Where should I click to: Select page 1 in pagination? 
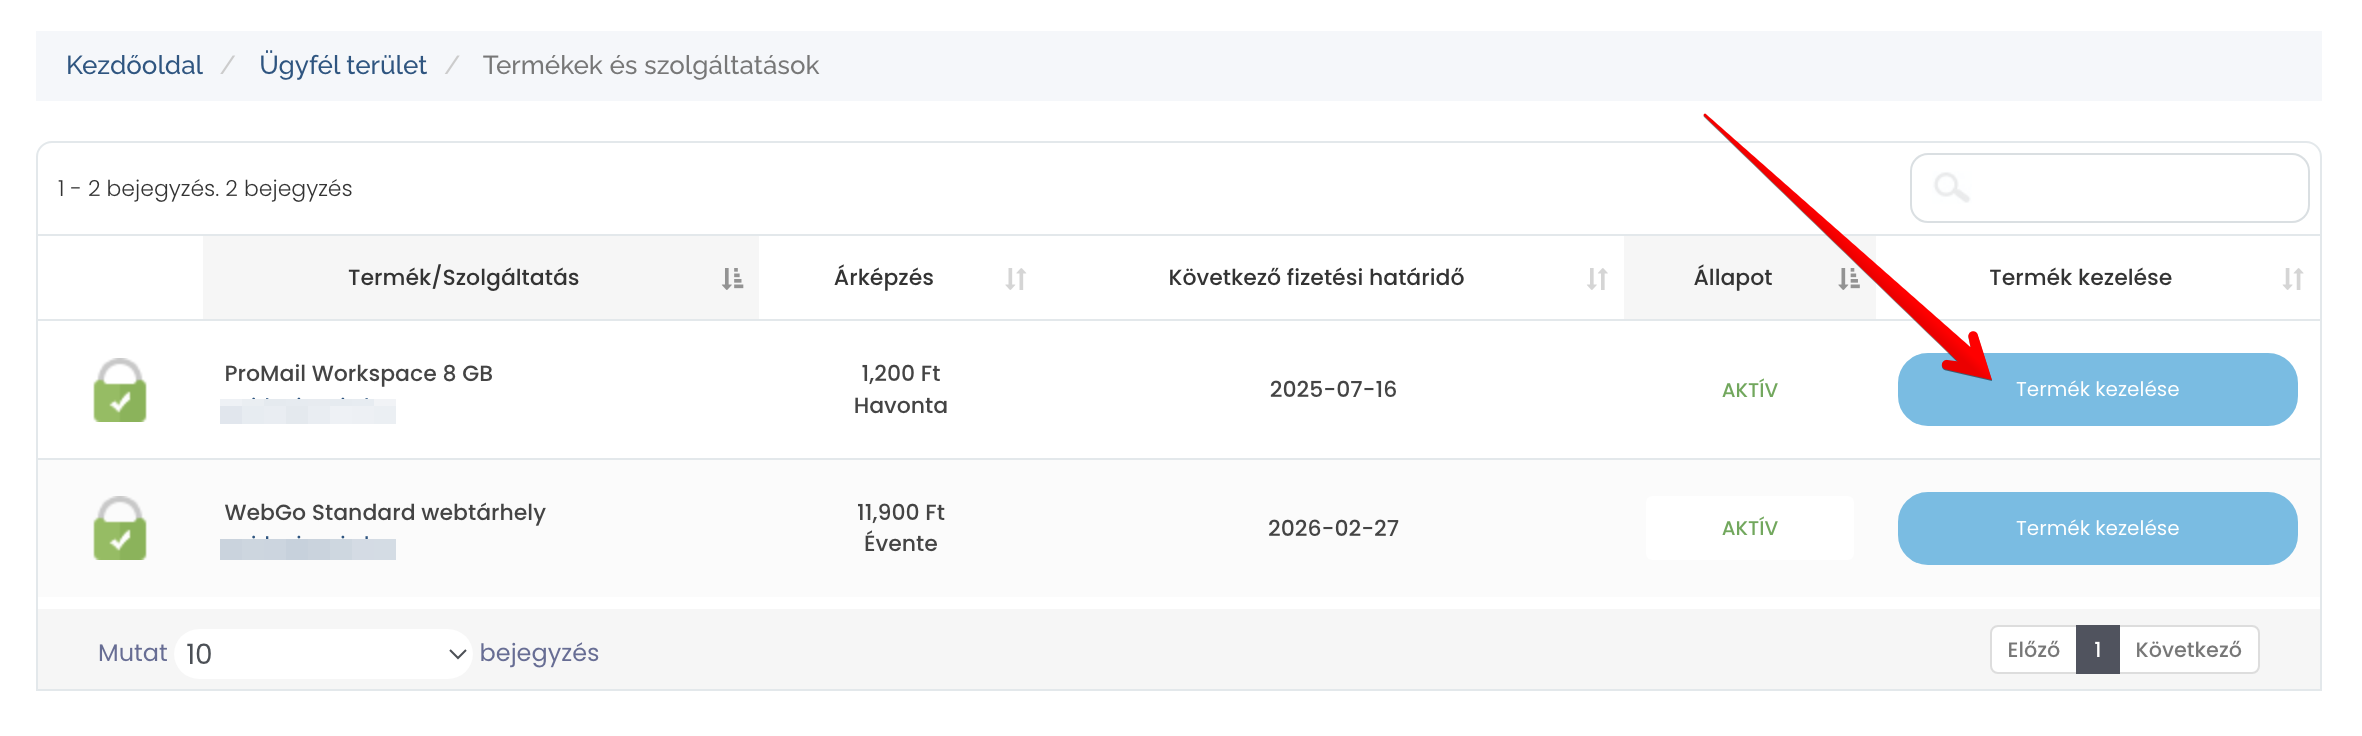(x=2097, y=650)
